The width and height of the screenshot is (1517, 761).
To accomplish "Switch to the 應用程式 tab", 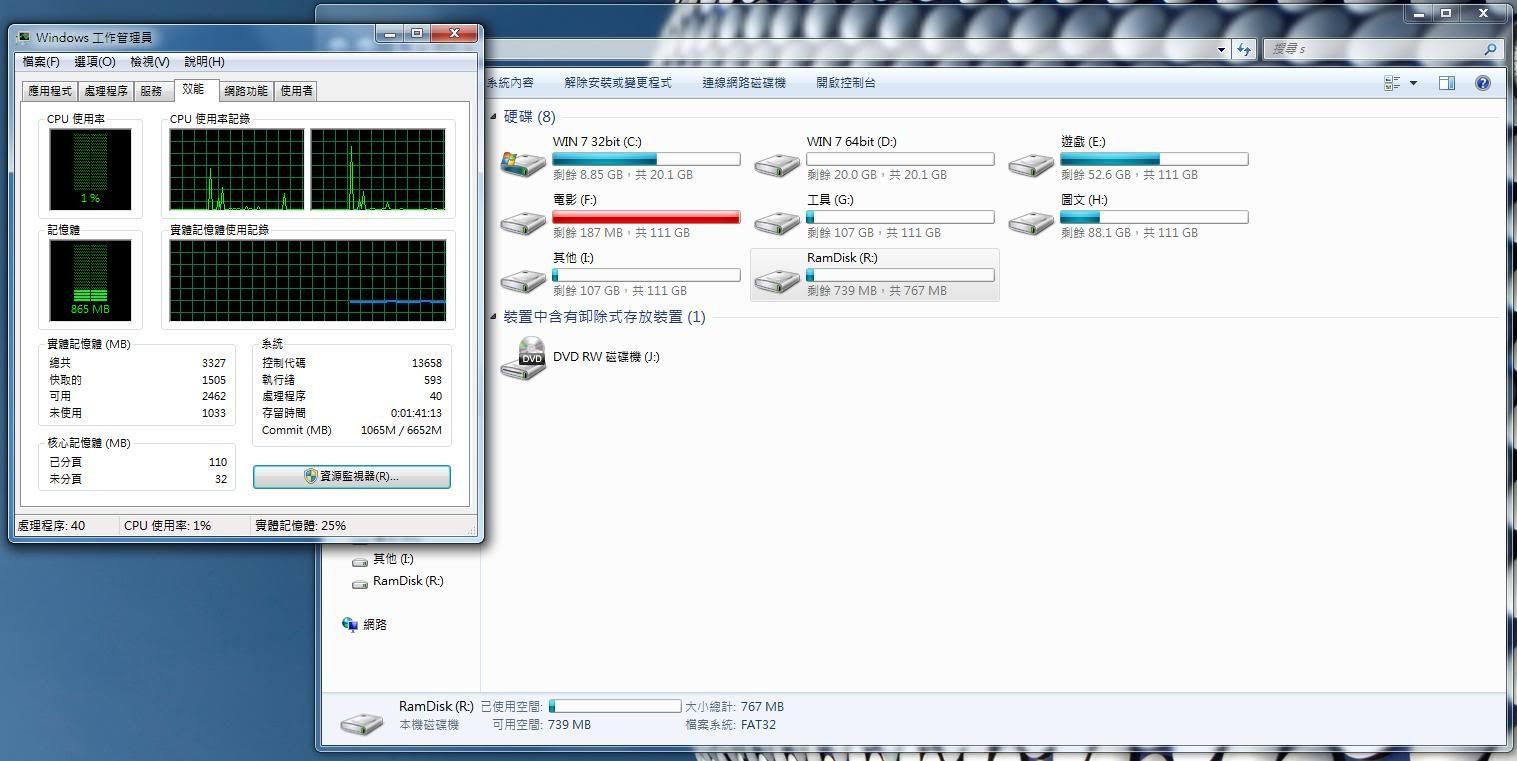I will (x=50, y=91).
